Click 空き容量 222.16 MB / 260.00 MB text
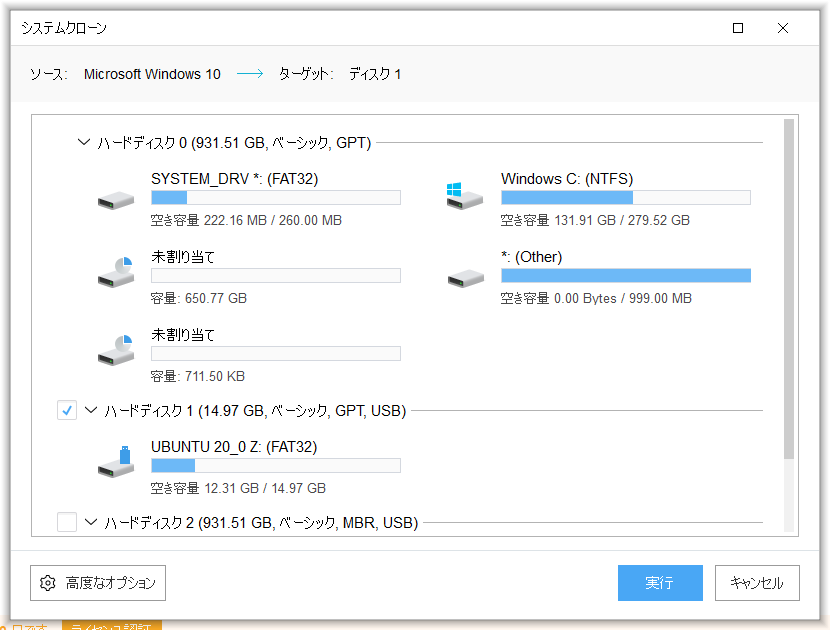This screenshot has height=630, width=830. pos(246,220)
